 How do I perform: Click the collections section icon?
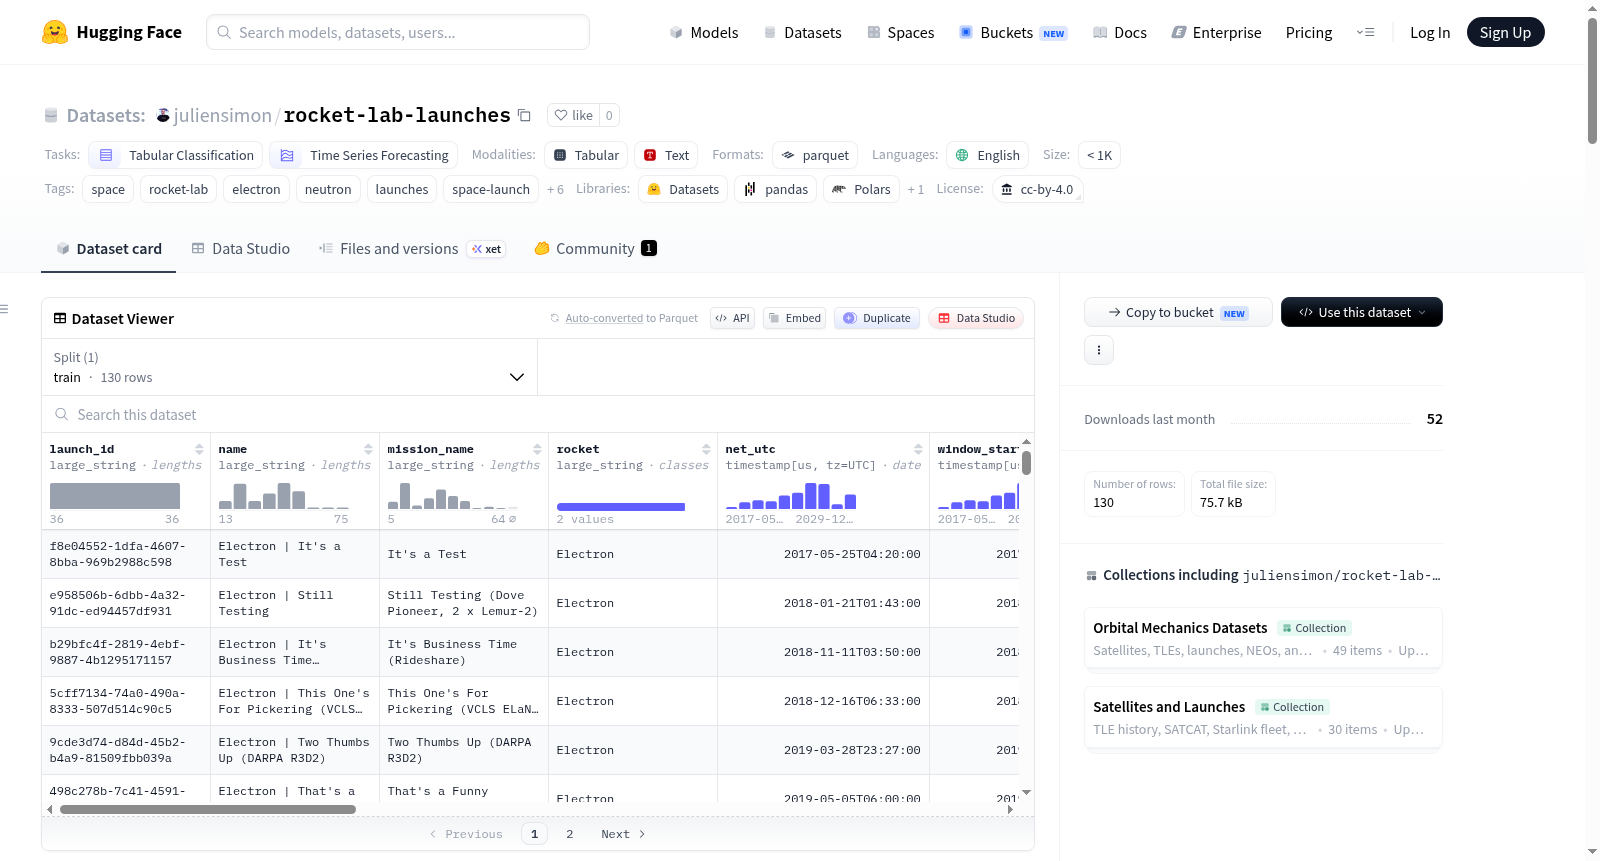(x=1092, y=576)
